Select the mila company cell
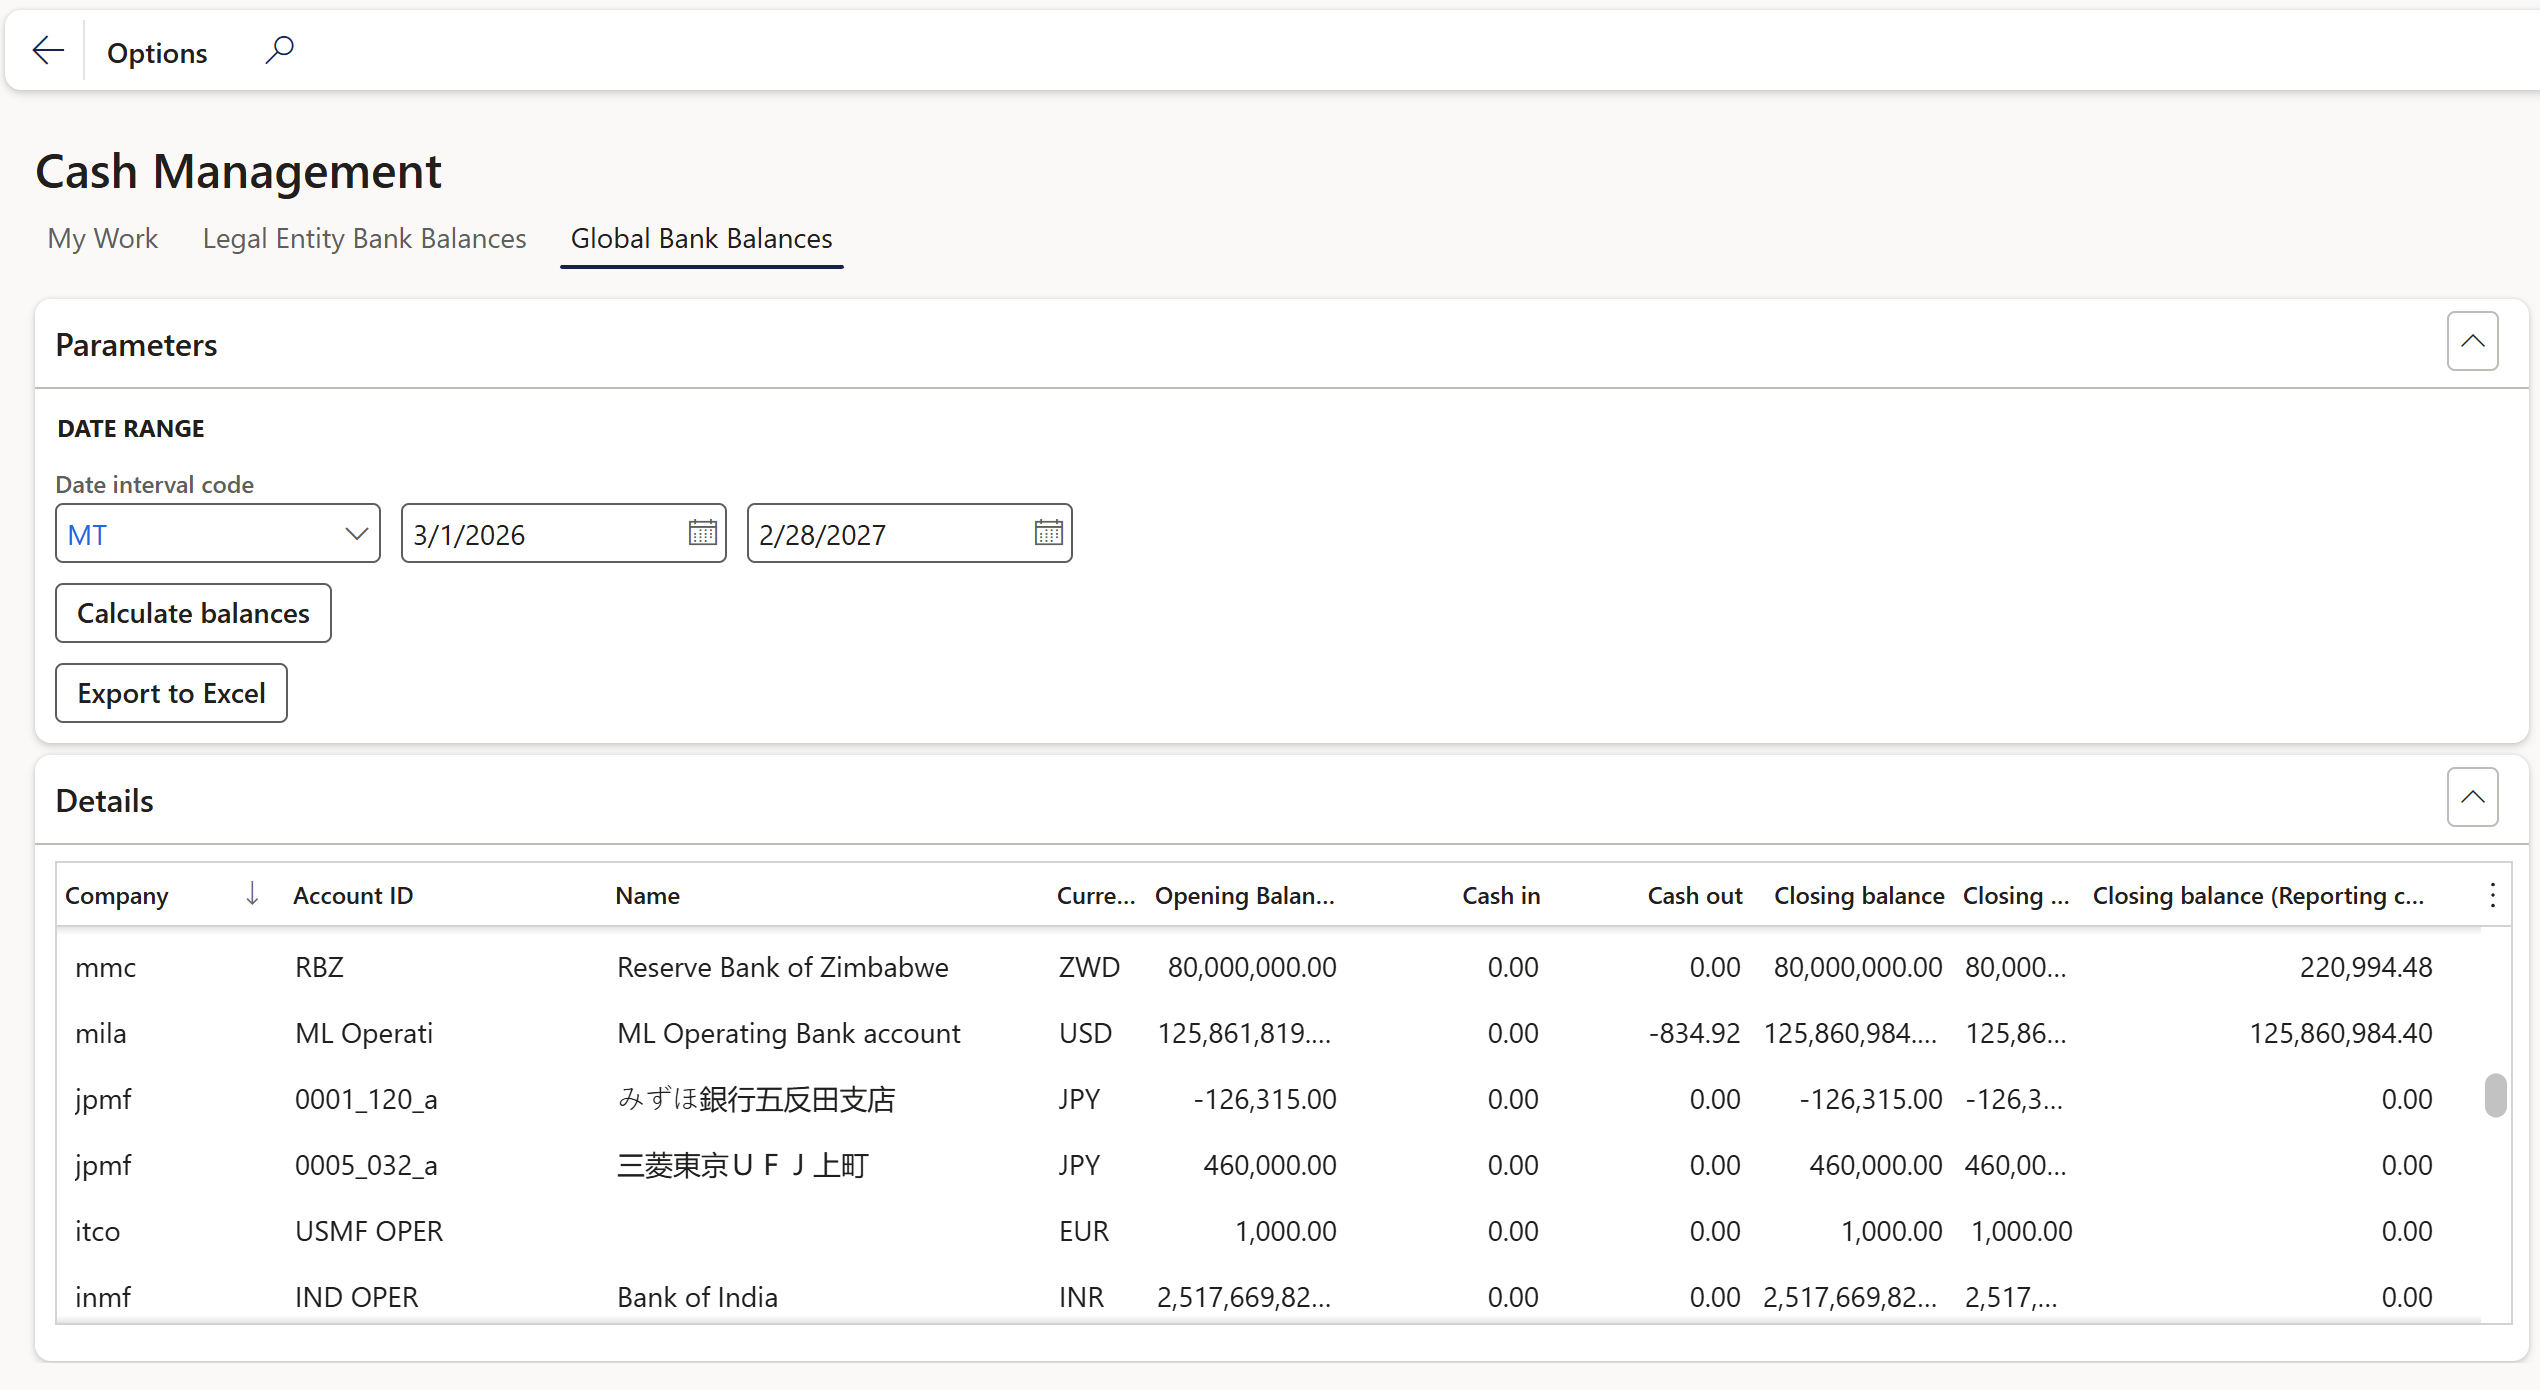Image resolution: width=2540 pixels, height=1390 pixels. tap(101, 1033)
